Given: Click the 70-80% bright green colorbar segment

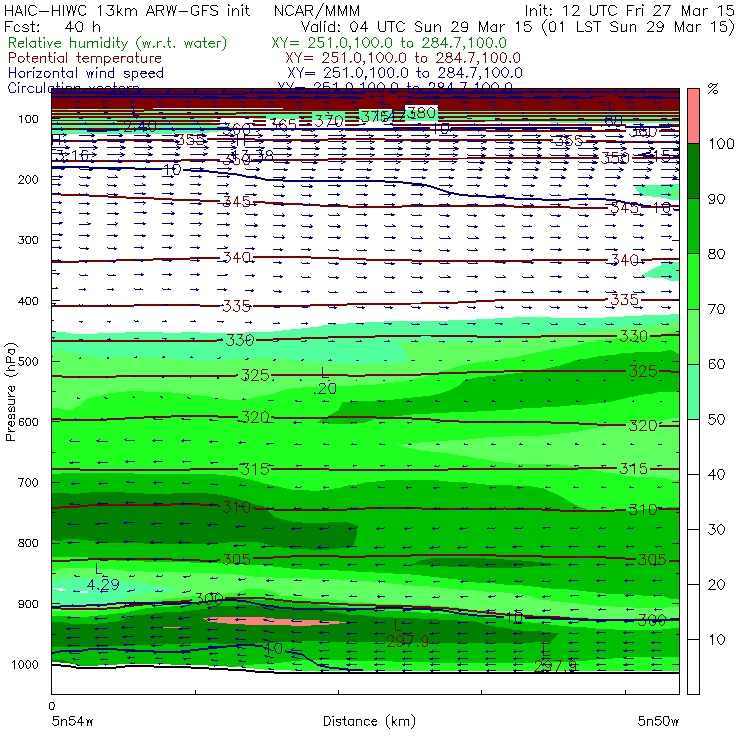Looking at the screenshot, I should 693,281.
